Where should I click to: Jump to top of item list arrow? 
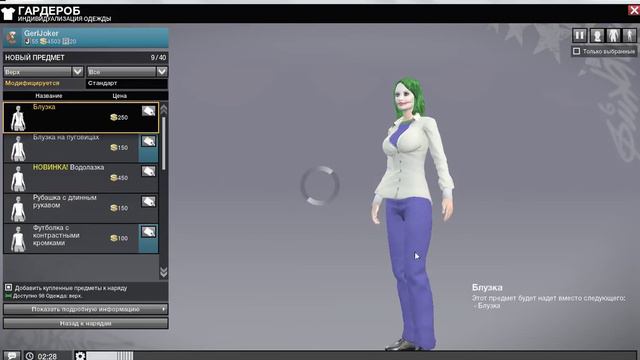[164, 109]
